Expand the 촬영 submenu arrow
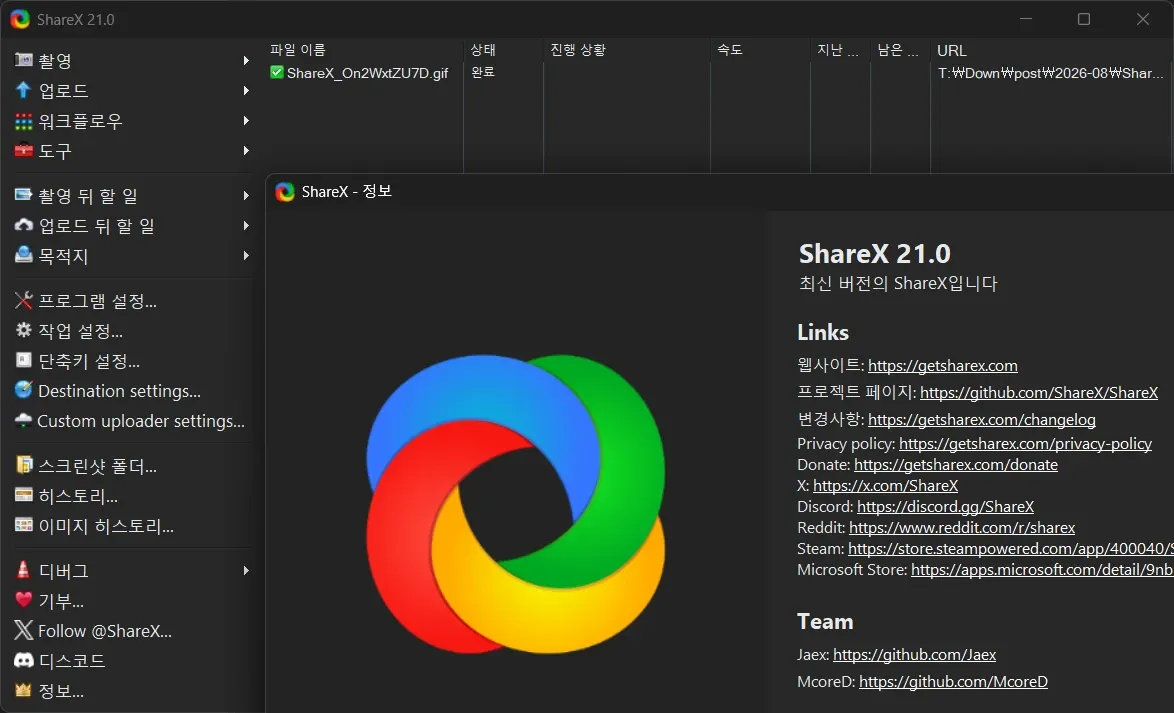The width and height of the screenshot is (1174, 713). coord(246,60)
